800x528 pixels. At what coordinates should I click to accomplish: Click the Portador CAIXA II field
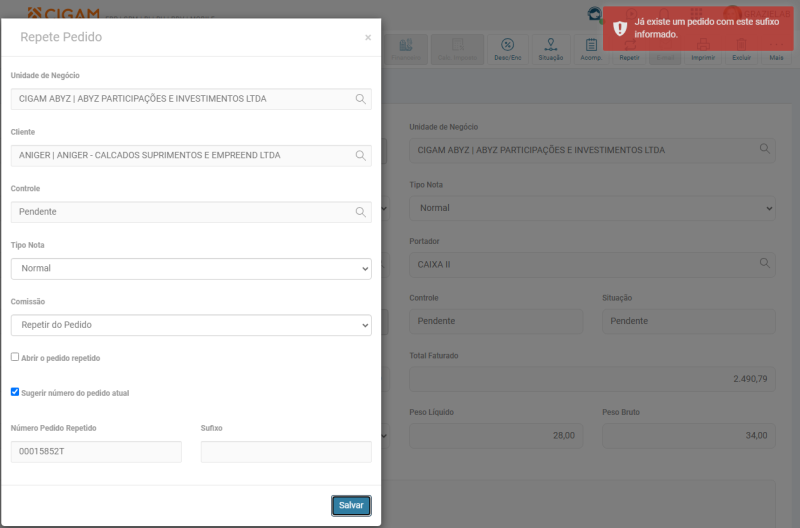tap(592, 265)
